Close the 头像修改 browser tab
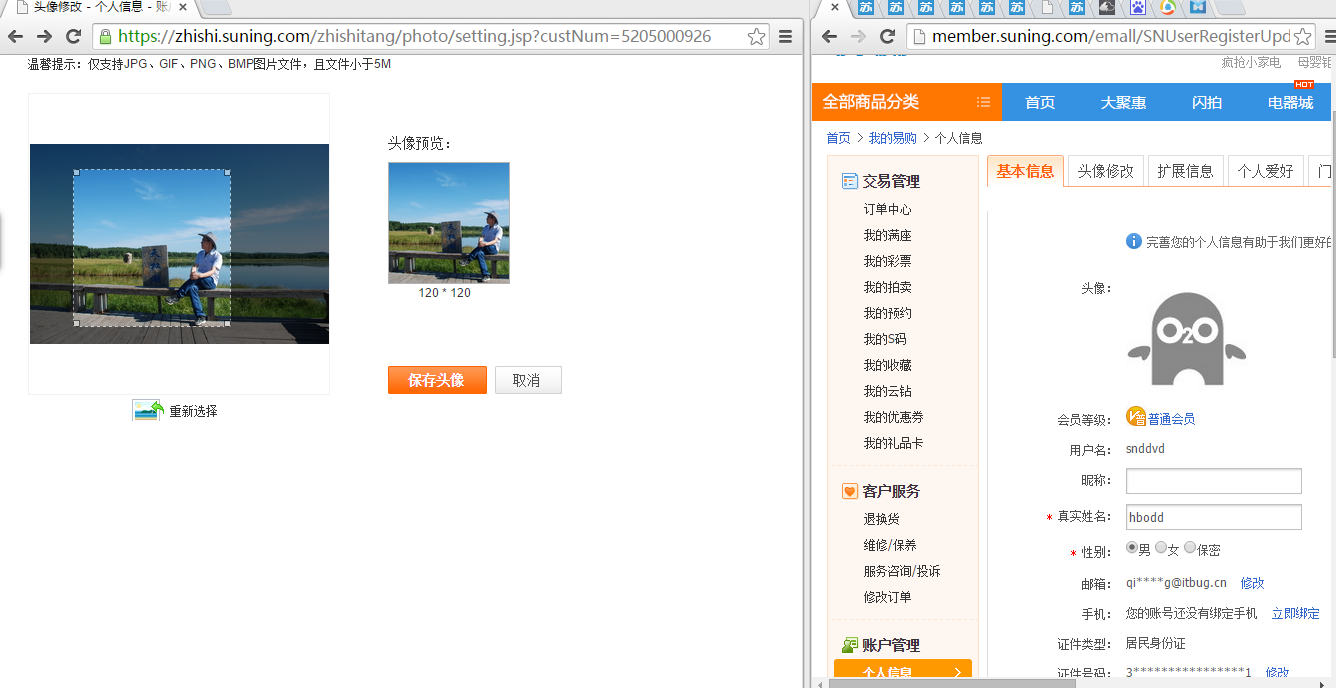The height and width of the screenshot is (688, 1336). (x=183, y=7)
